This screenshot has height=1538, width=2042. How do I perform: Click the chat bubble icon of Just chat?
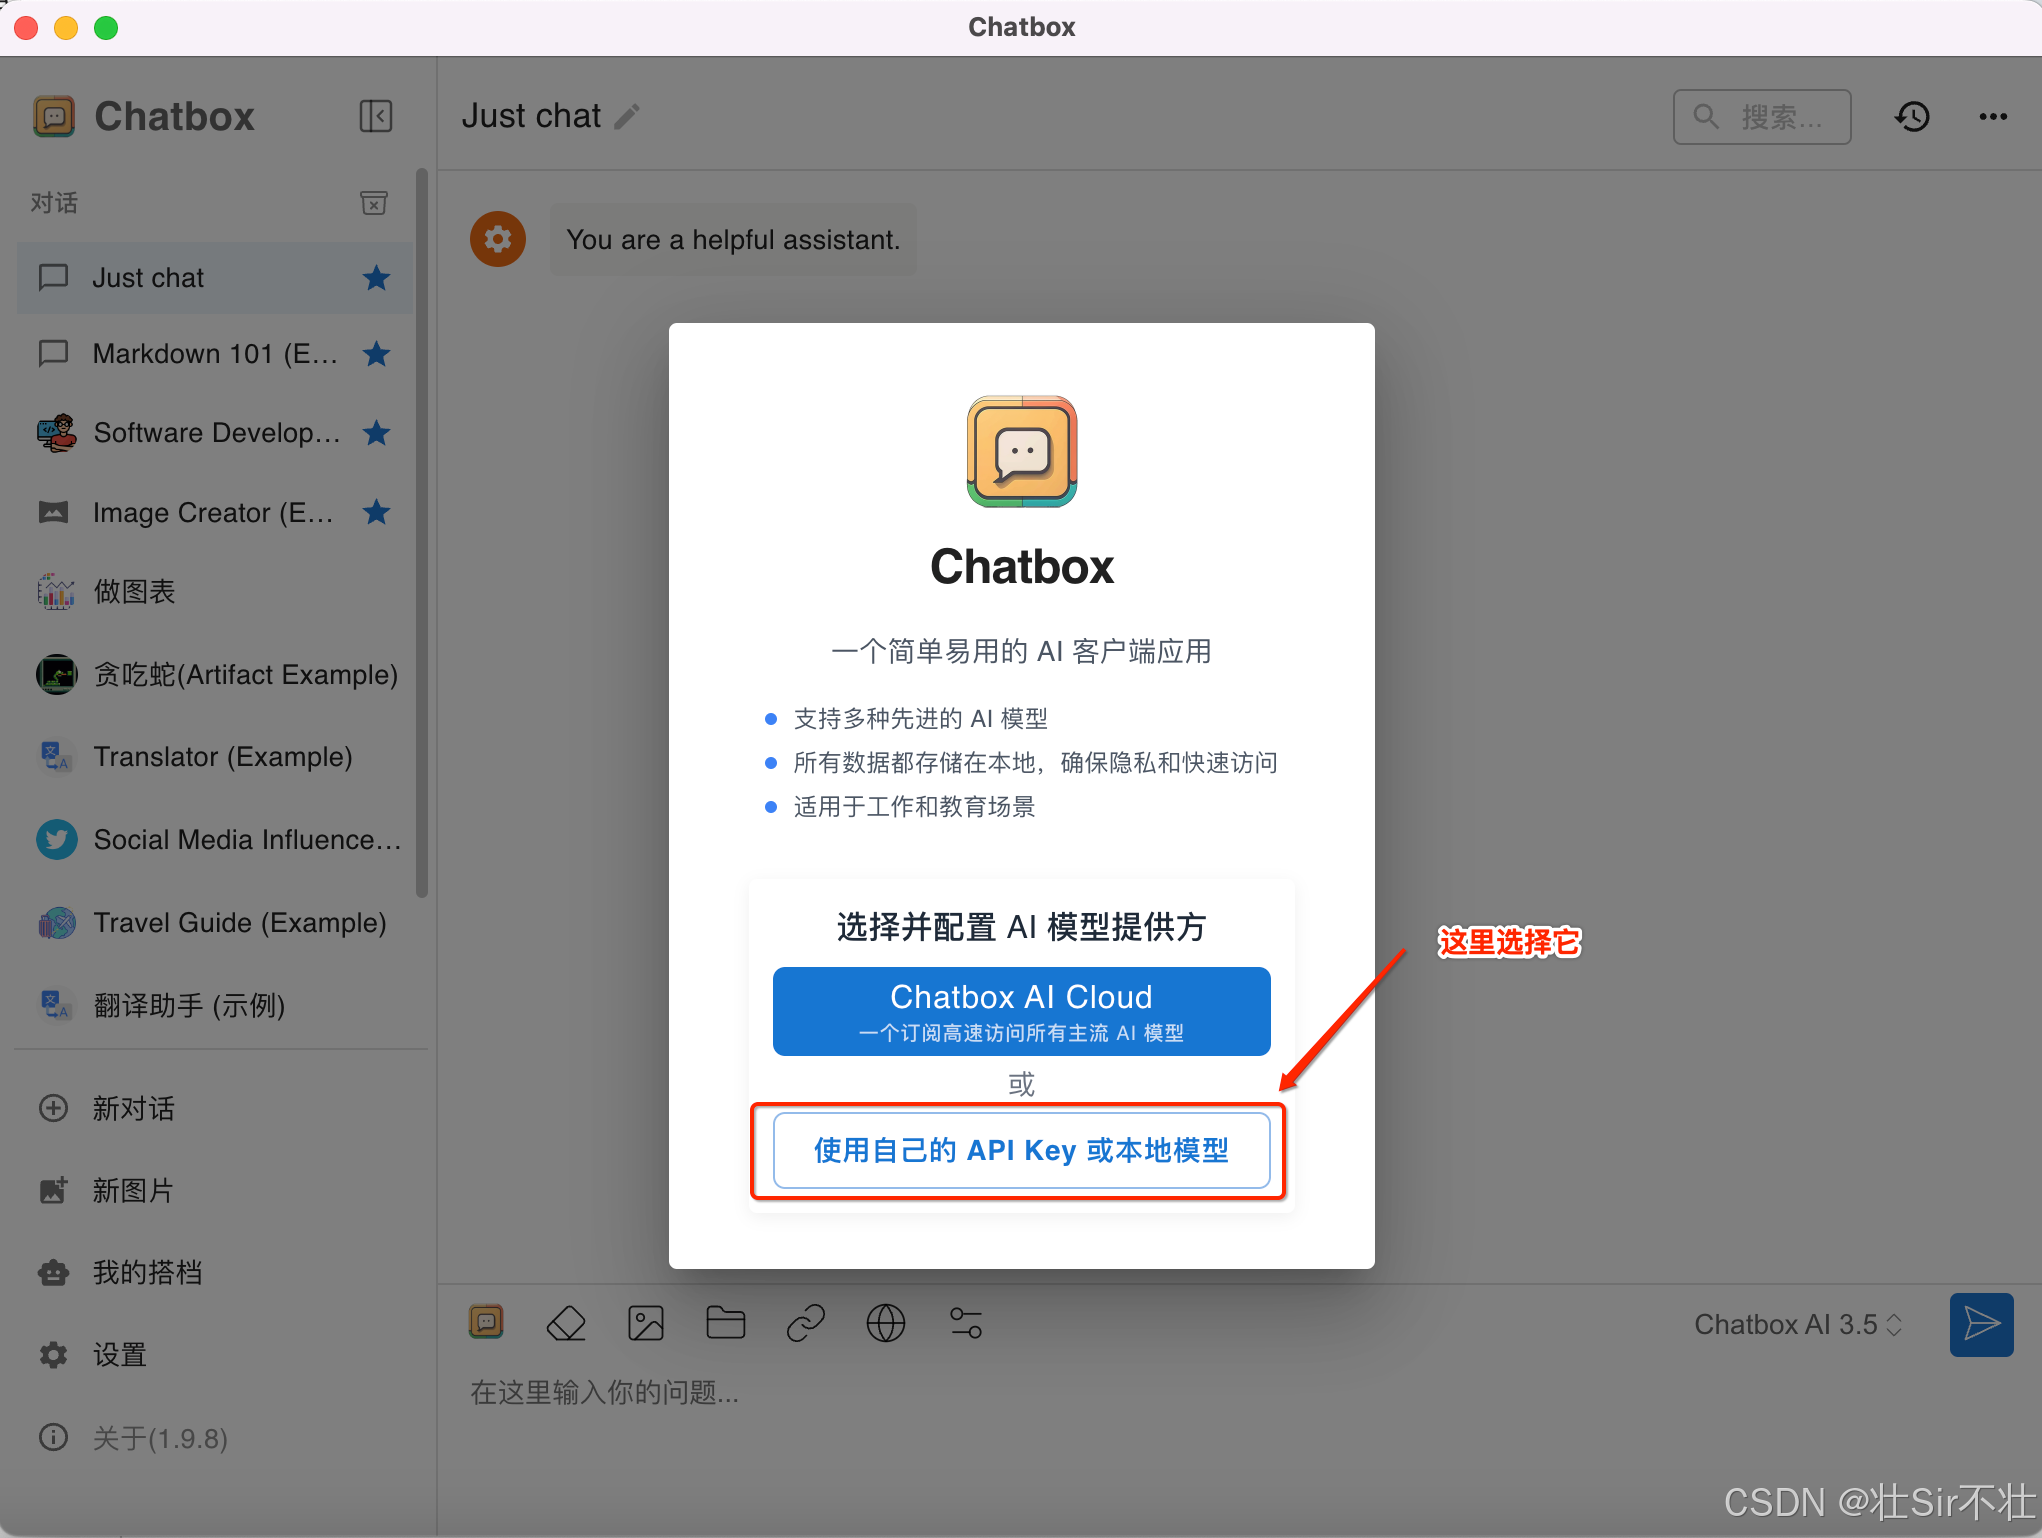[53, 277]
